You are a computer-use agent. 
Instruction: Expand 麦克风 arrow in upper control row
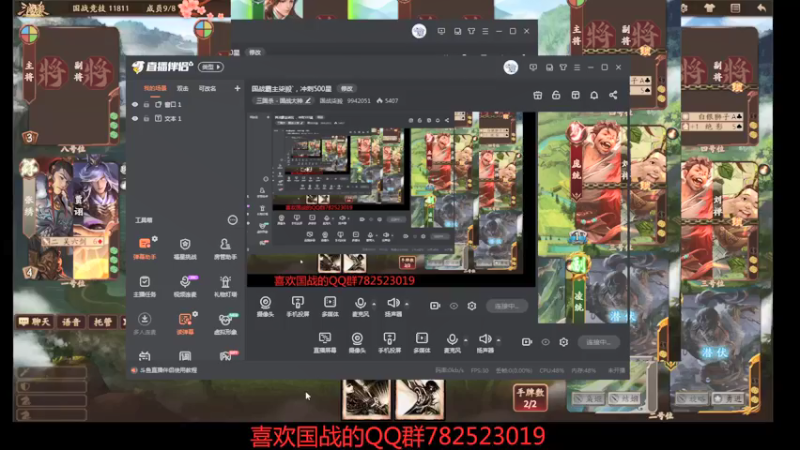coord(374,304)
